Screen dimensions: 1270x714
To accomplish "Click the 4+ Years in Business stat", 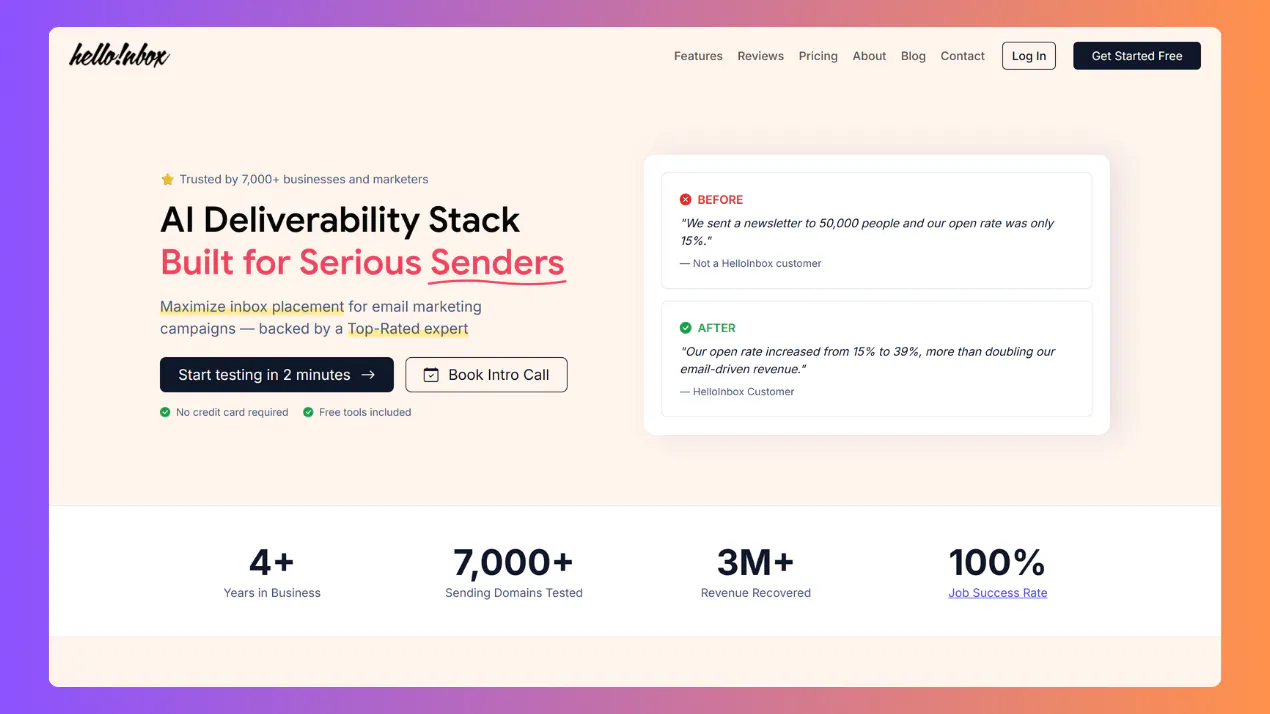I will (272, 572).
